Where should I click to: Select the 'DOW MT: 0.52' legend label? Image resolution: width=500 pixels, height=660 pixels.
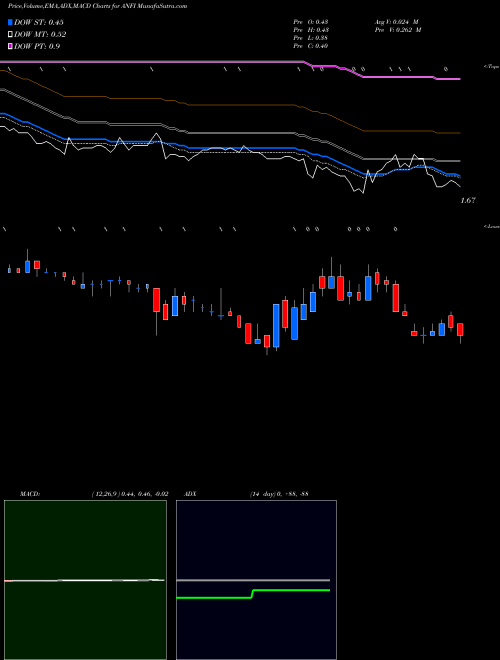coord(40,35)
